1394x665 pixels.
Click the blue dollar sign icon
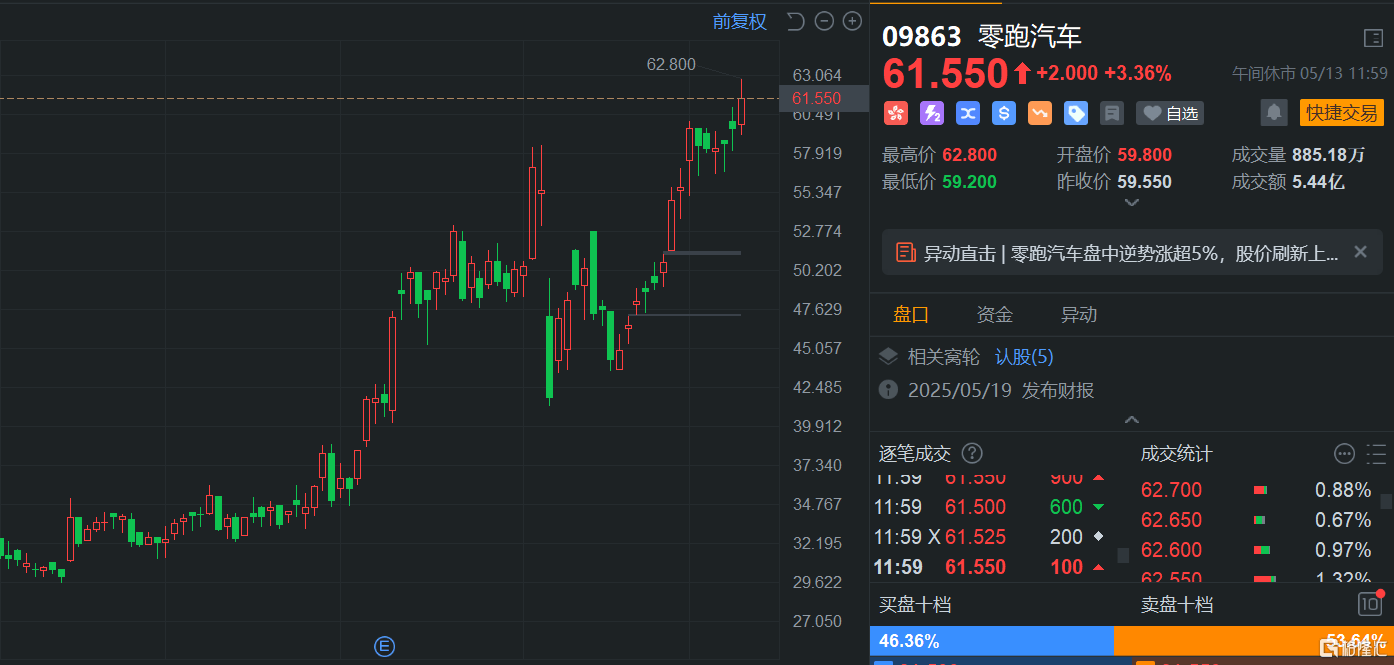[1004, 113]
